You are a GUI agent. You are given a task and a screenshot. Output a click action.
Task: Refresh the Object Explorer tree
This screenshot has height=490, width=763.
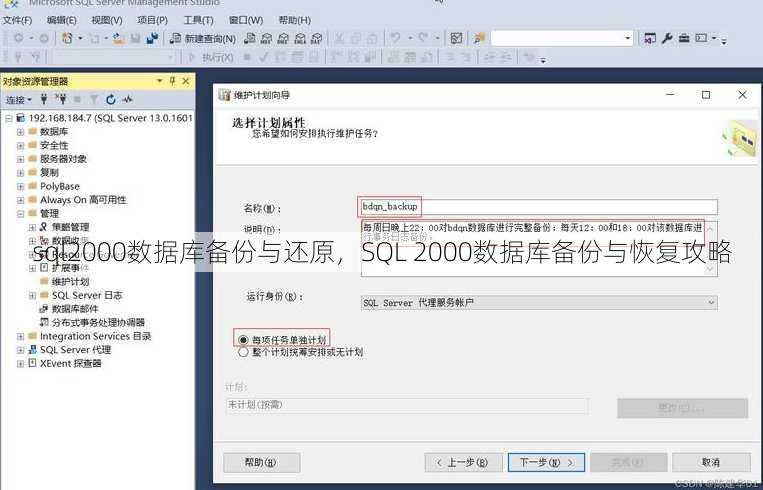111,100
